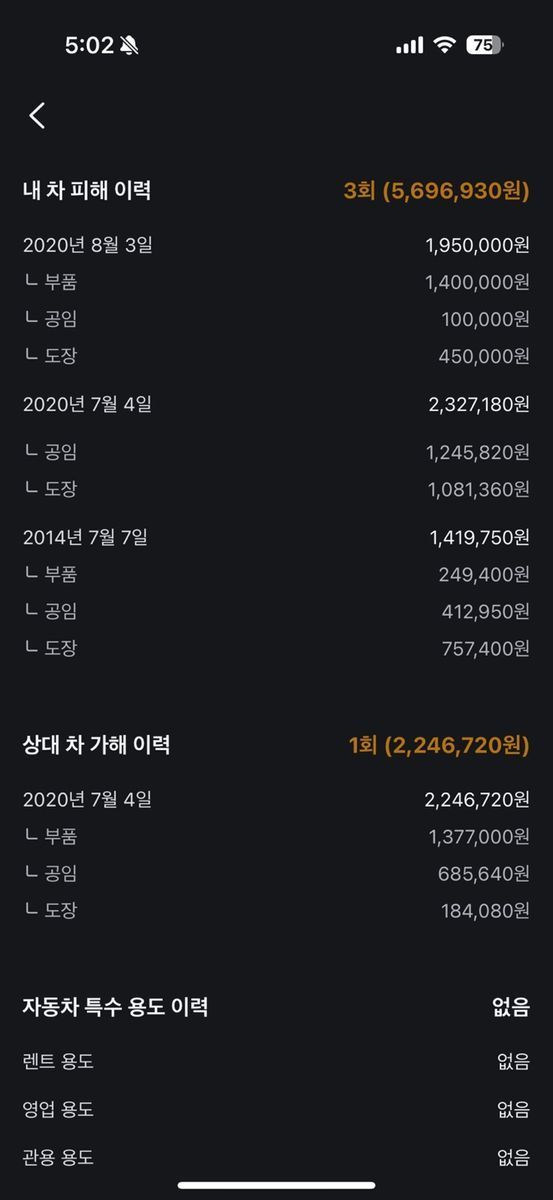Tap the 3회 (5,696,930원) total amount
This screenshot has height=1200, width=553.
(x=437, y=190)
